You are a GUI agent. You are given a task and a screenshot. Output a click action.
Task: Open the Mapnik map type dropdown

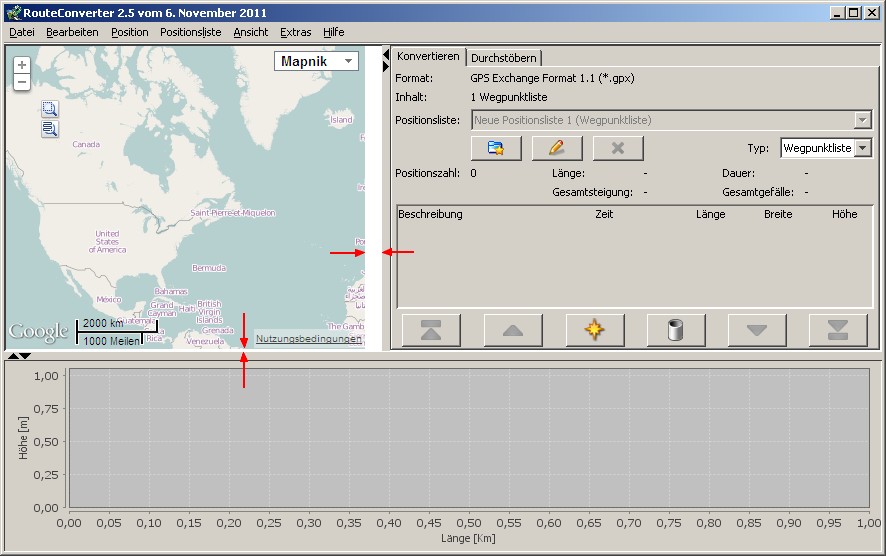tap(317, 62)
